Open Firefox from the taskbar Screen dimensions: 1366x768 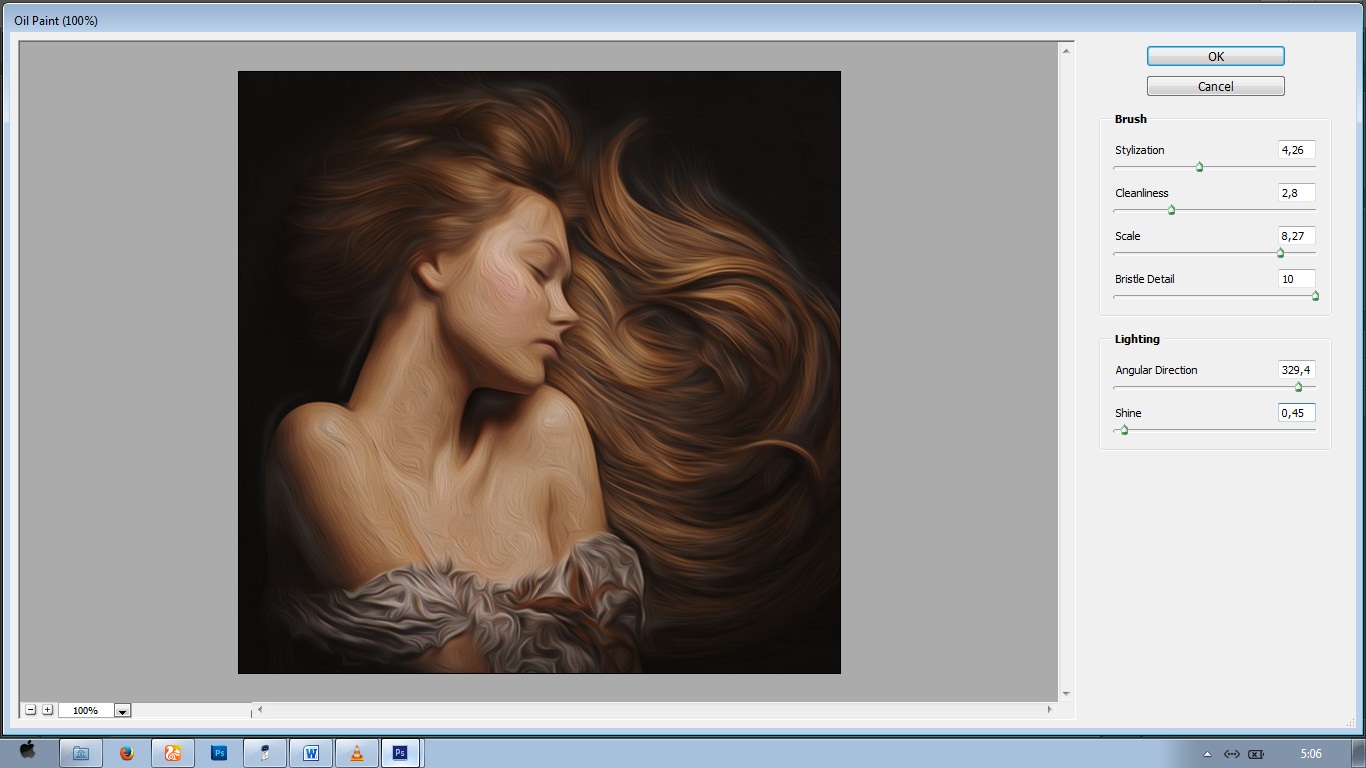(126, 753)
